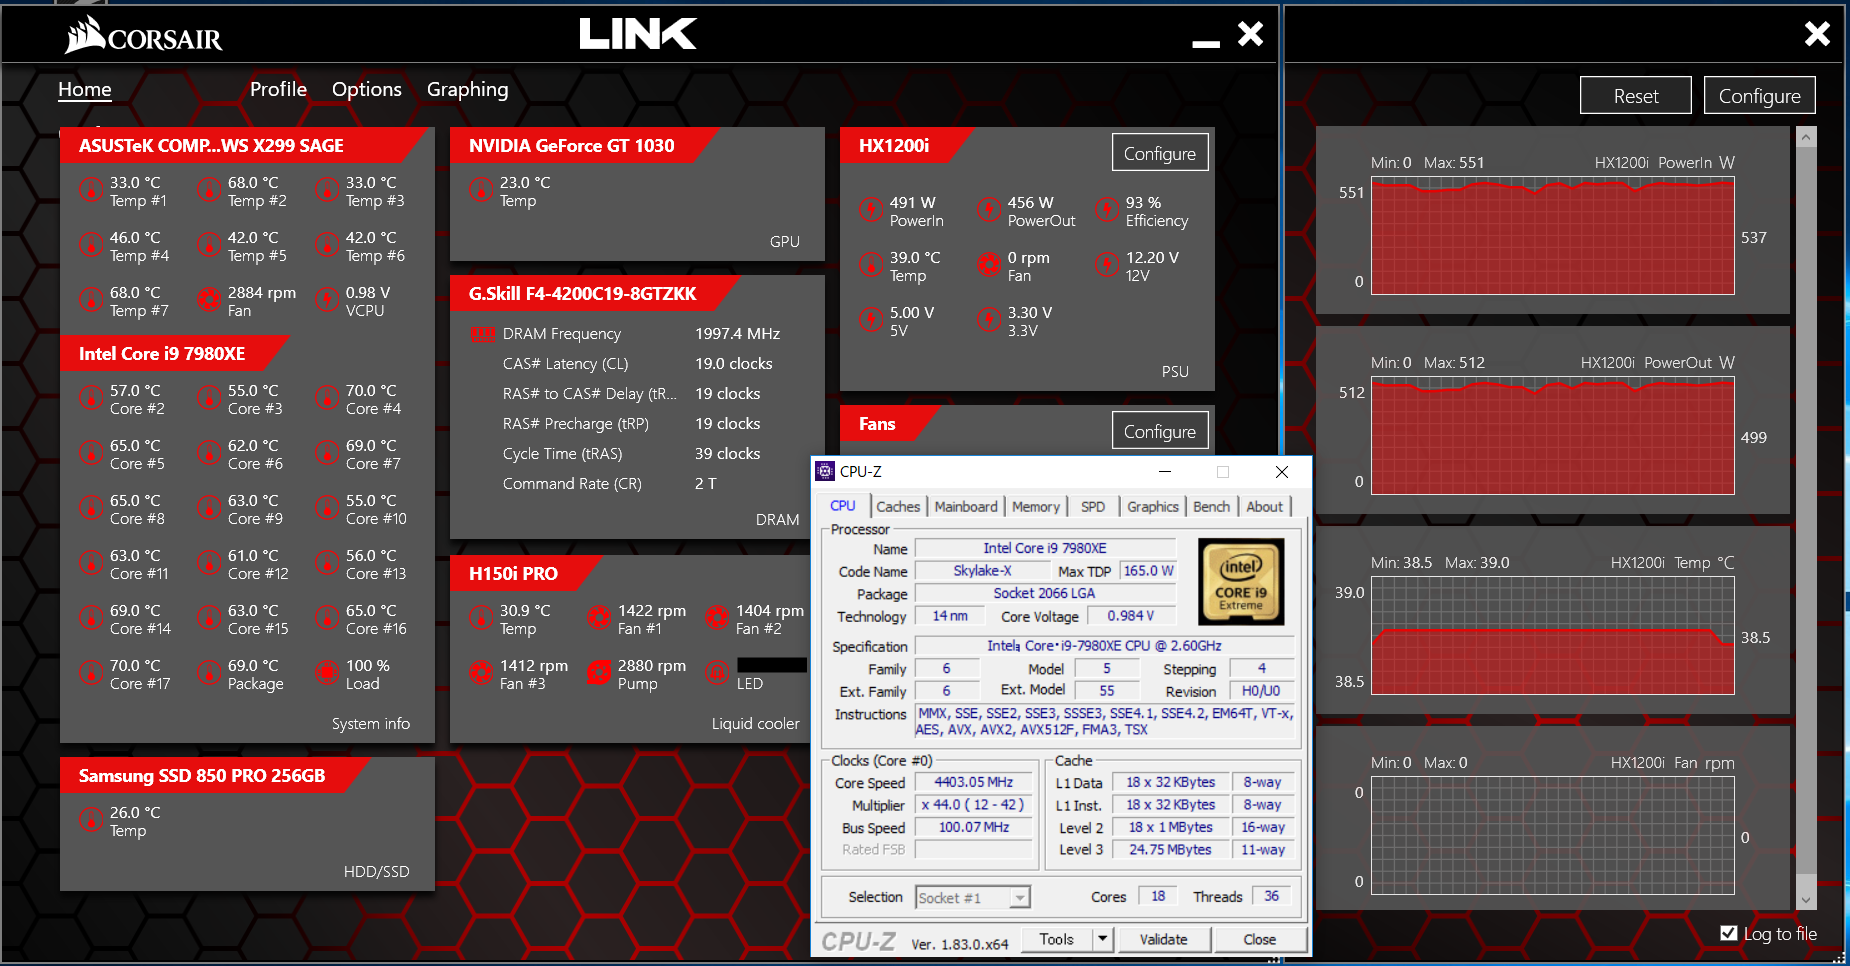Click the Tools button in CPU-Z
Screen dimensions: 1850x966
(x=1057, y=939)
